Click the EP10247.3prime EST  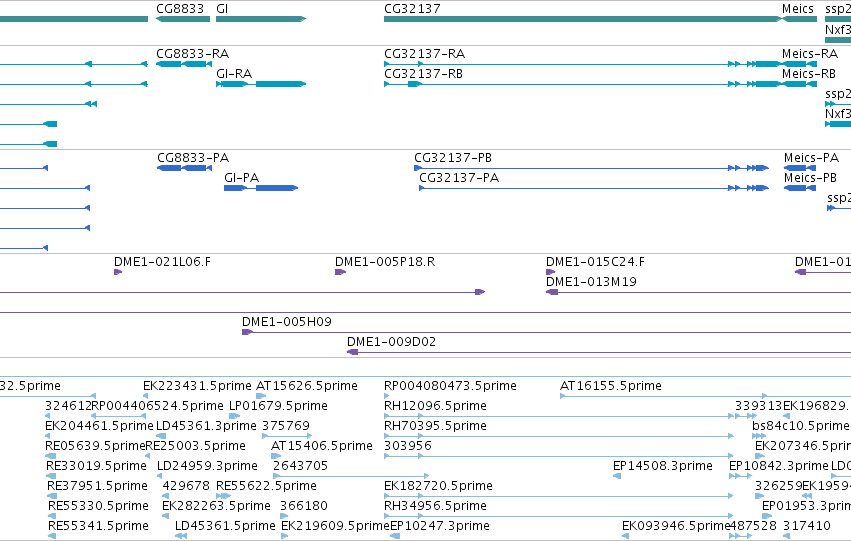coord(440,526)
